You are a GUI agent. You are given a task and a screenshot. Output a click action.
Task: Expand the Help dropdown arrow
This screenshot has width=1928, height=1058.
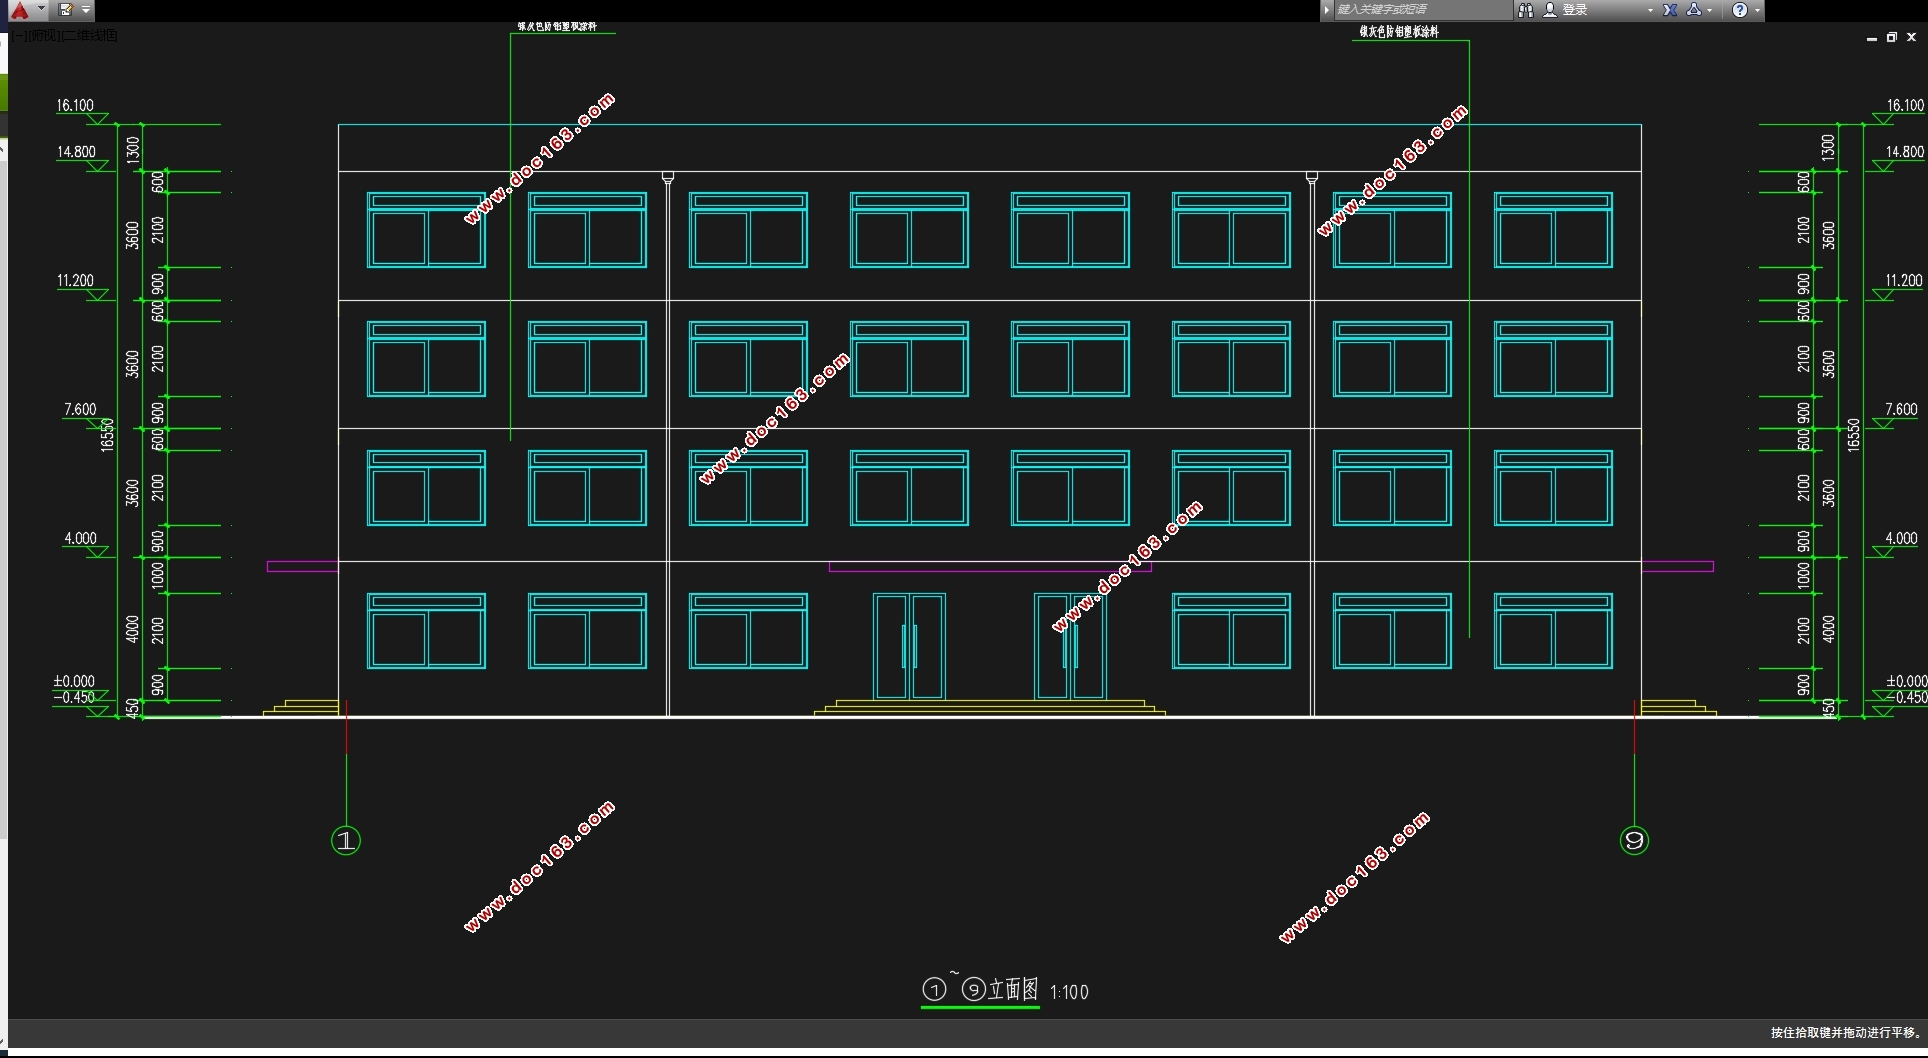pos(1757,10)
